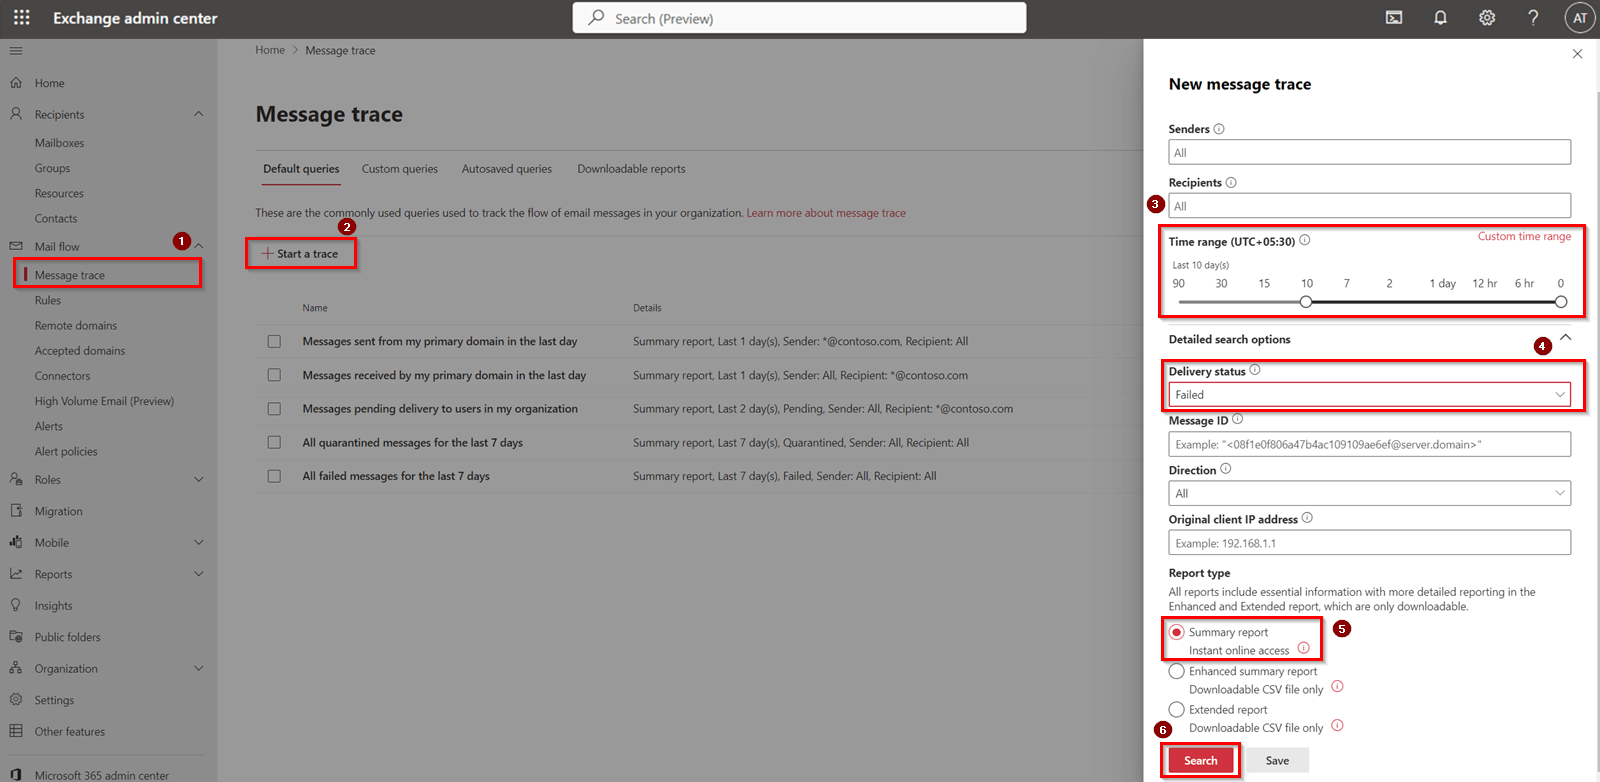Image resolution: width=1600 pixels, height=782 pixels.
Task: Open the Direction dropdown
Action: pos(1368,493)
